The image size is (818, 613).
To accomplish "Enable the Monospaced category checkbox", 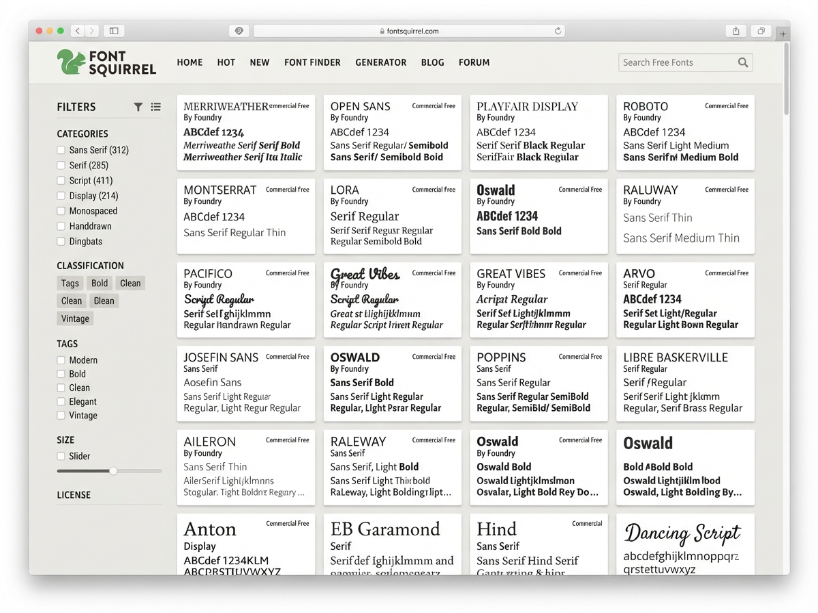I will coord(61,211).
